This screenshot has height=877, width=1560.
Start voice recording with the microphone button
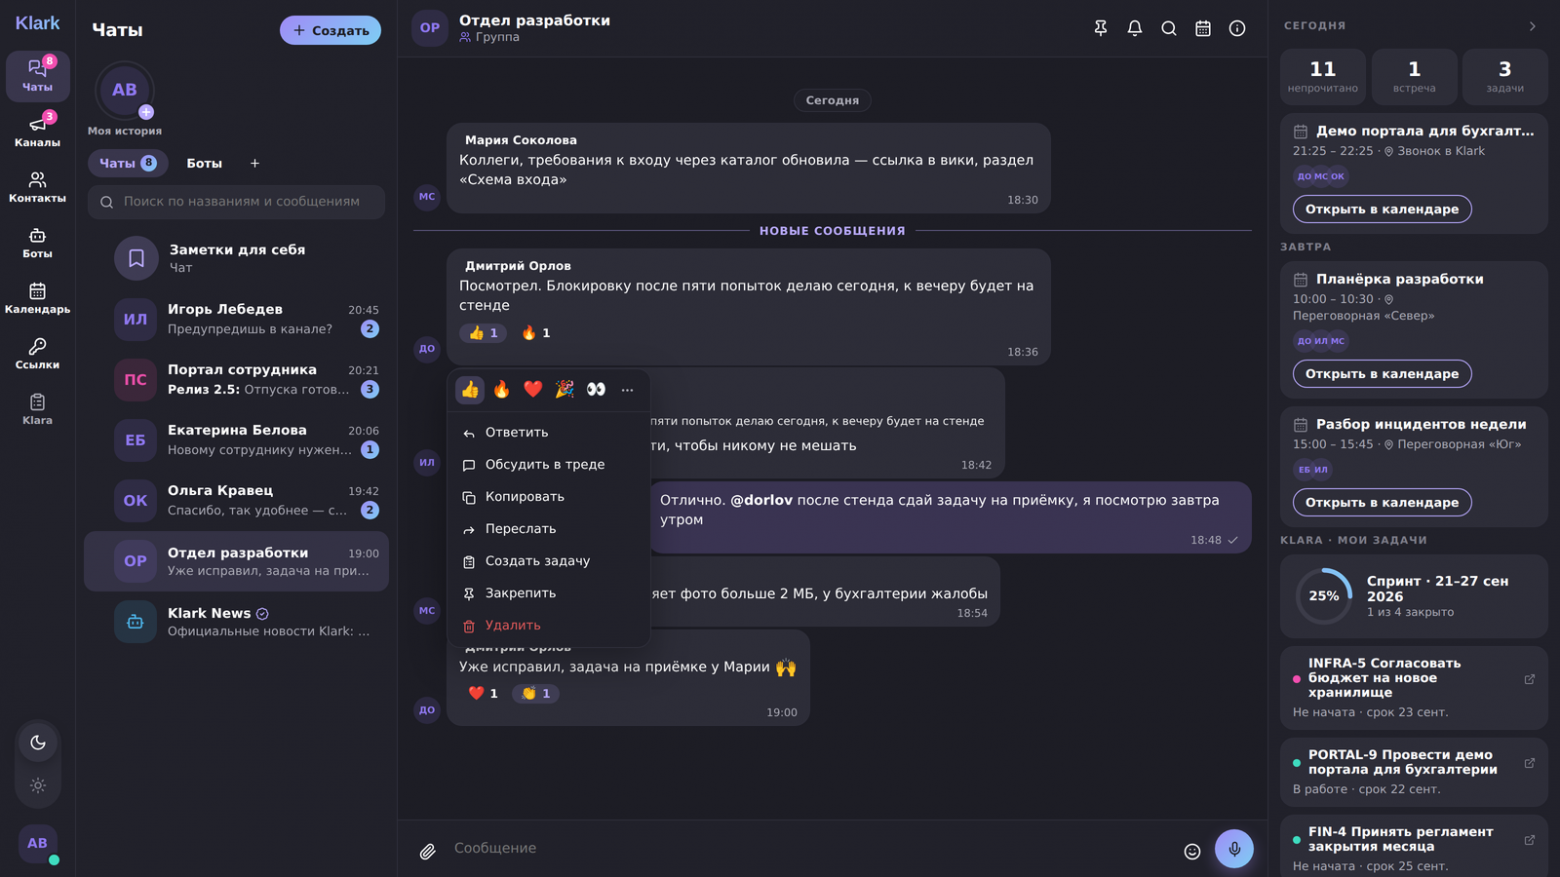(x=1234, y=849)
